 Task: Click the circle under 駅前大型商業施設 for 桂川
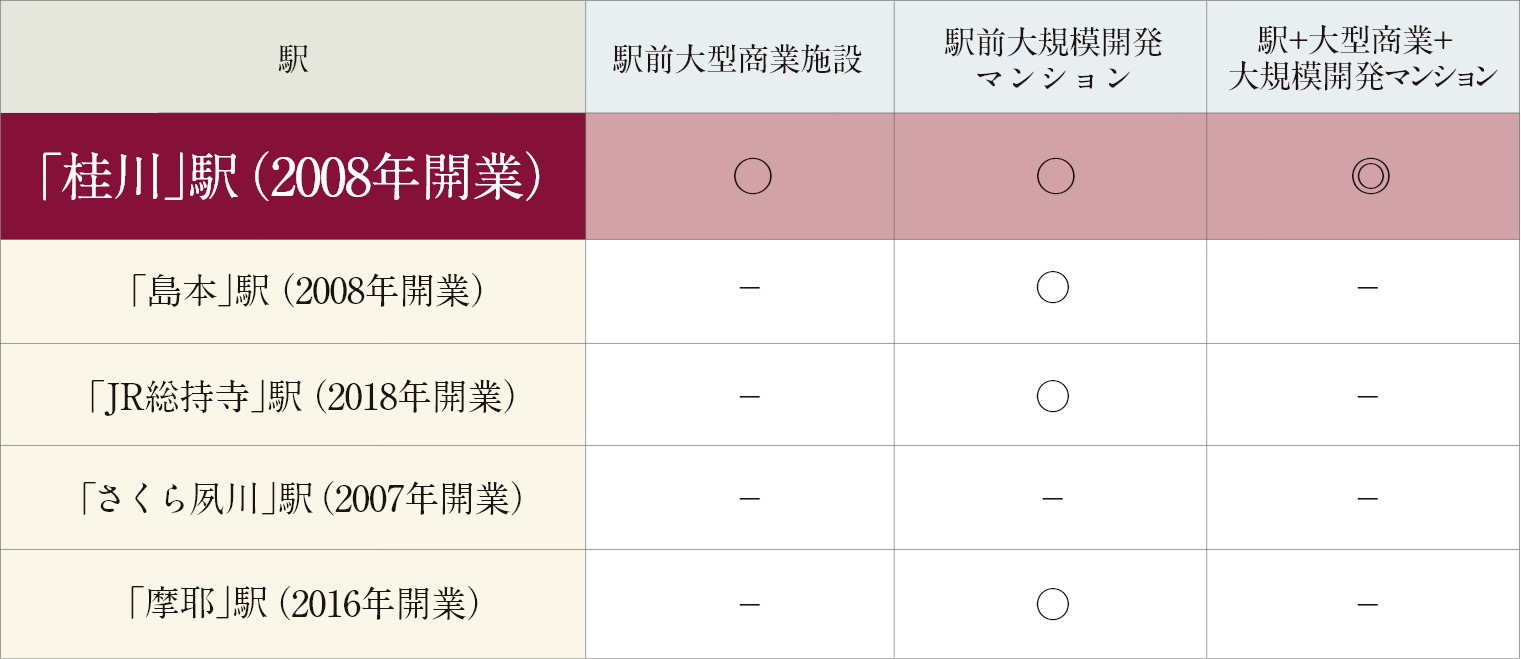coord(752,176)
